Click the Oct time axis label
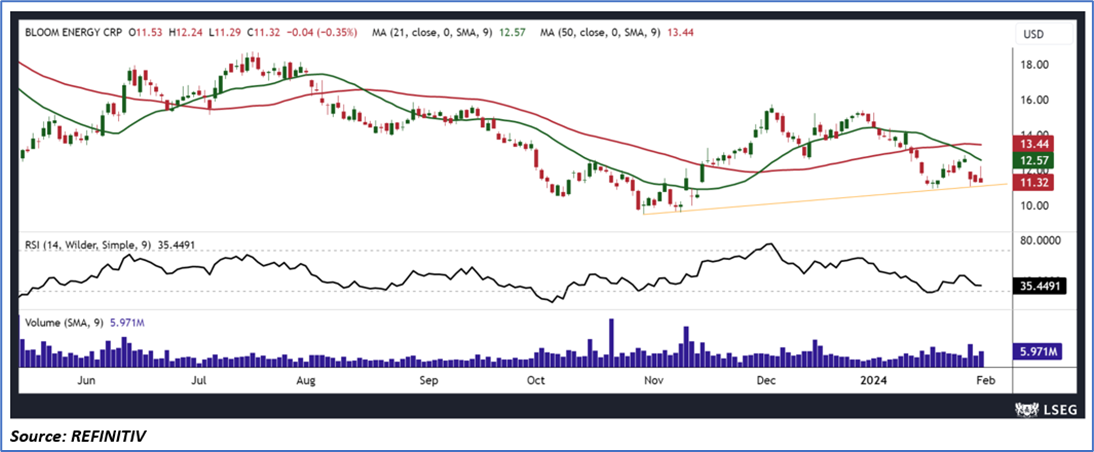 pos(535,381)
